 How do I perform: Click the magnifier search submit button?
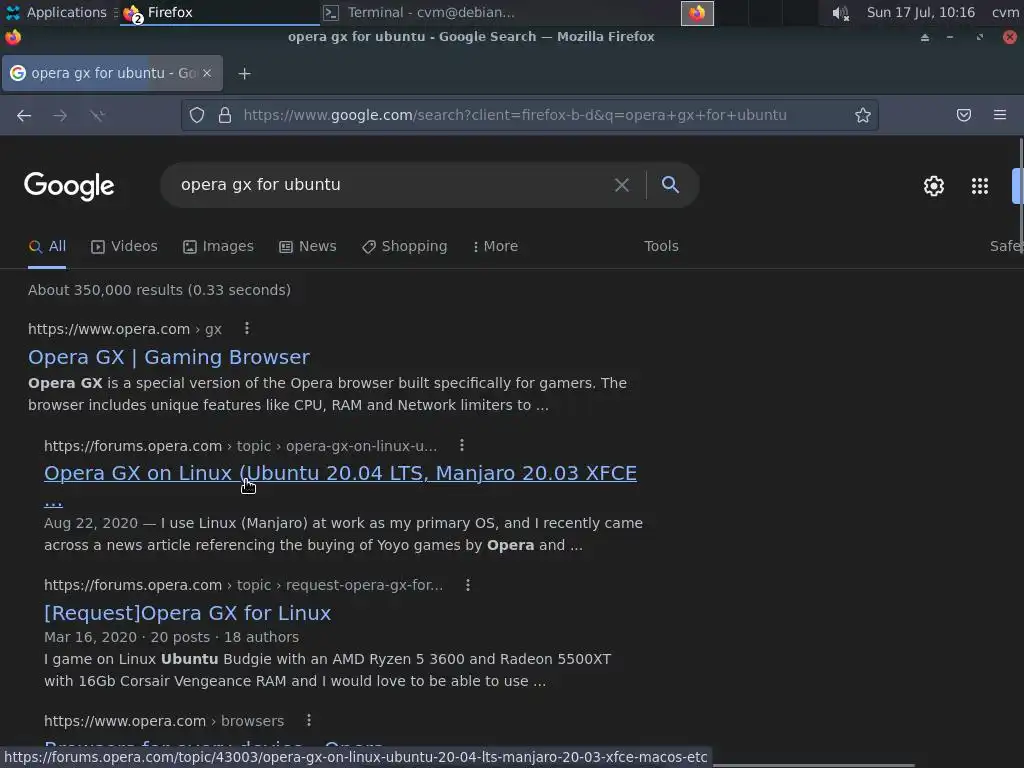(670, 185)
